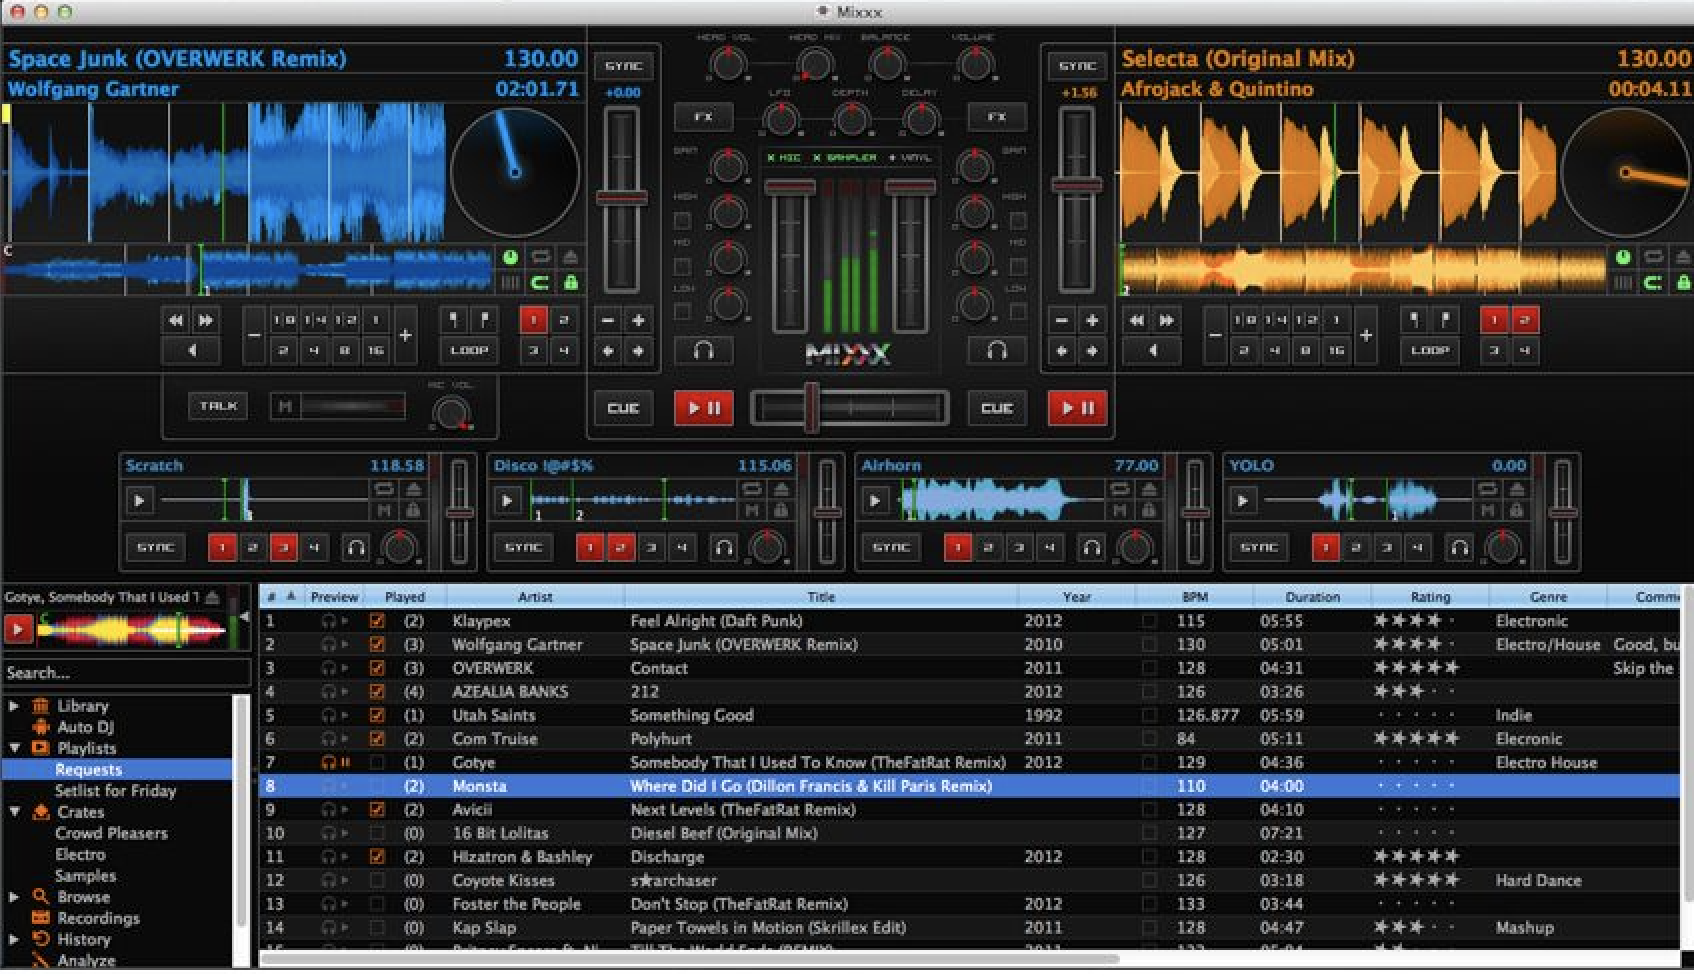Expand the History tree item
This screenshot has width=1694, height=976.
[x=14, y=940]
